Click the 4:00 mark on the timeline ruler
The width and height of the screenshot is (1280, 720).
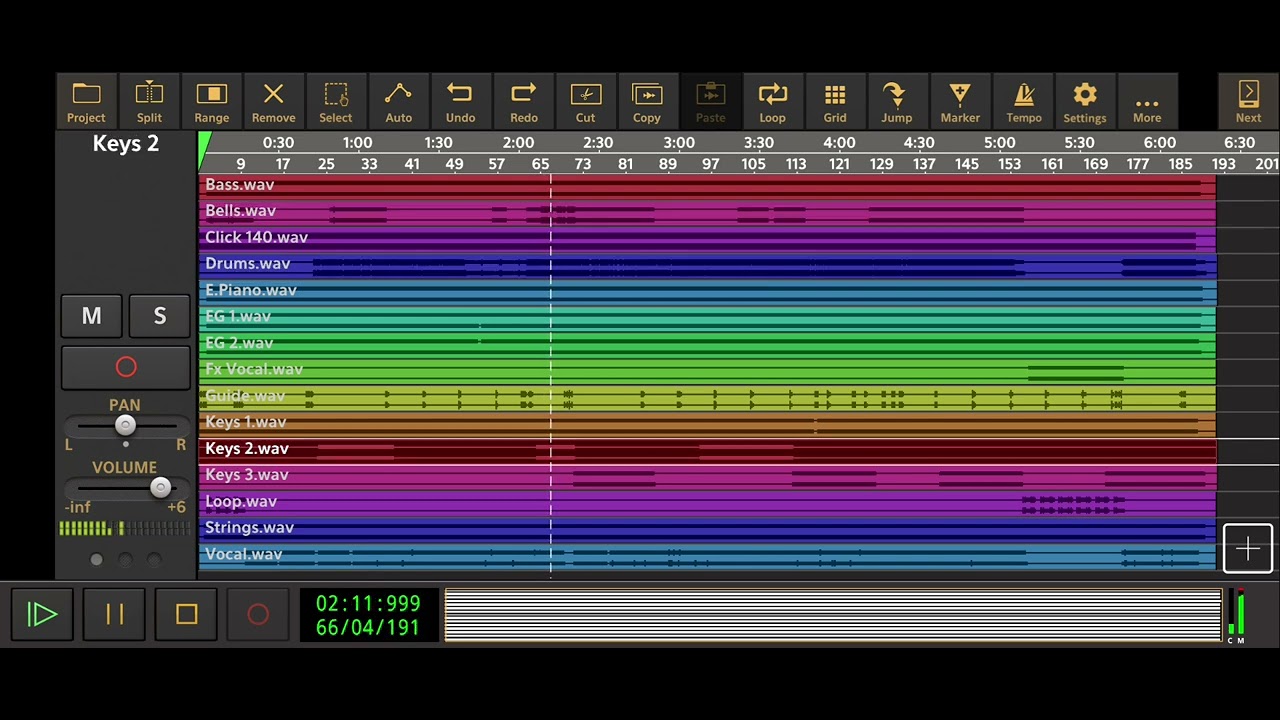coord(839,143)
